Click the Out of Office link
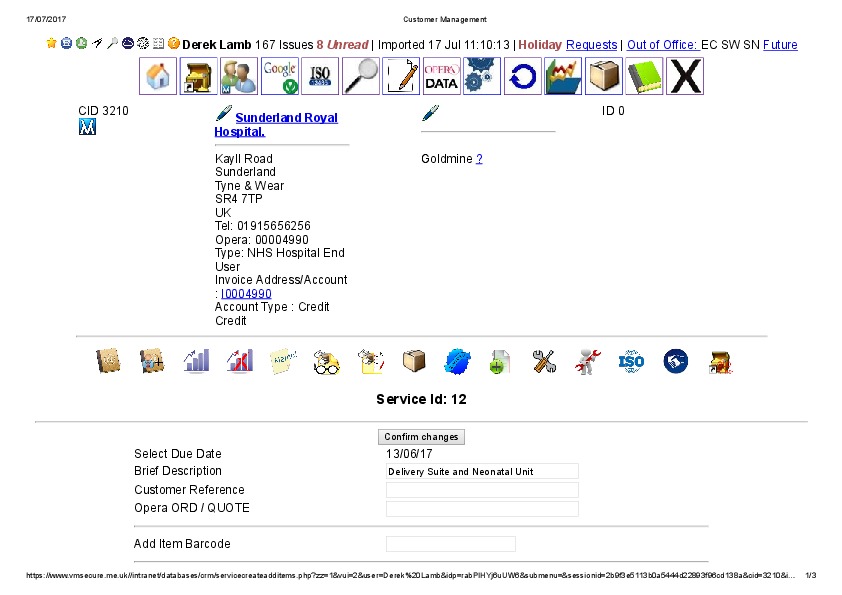The height and width of the screenshot is (595, 842). click(x=661, y=45)
